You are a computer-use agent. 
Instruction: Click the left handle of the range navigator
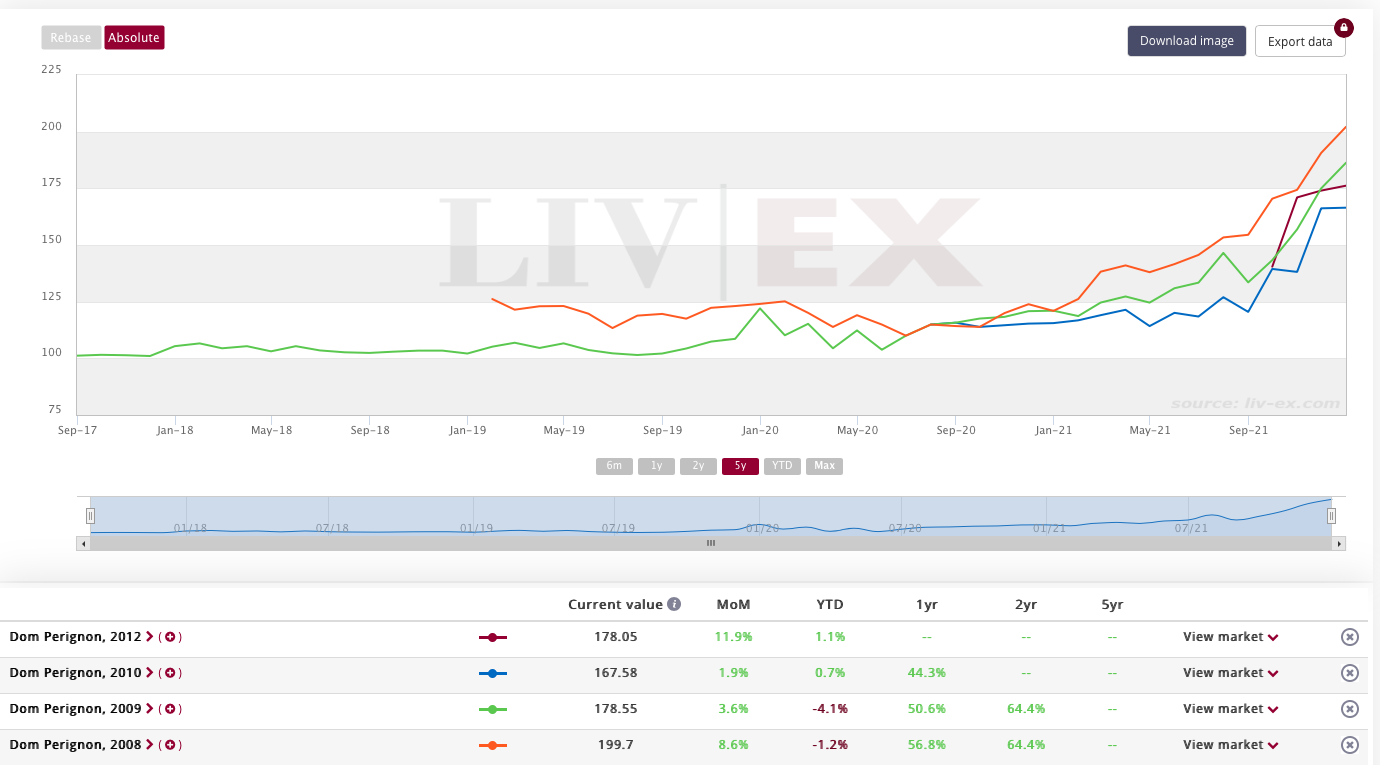click(90, 516)
